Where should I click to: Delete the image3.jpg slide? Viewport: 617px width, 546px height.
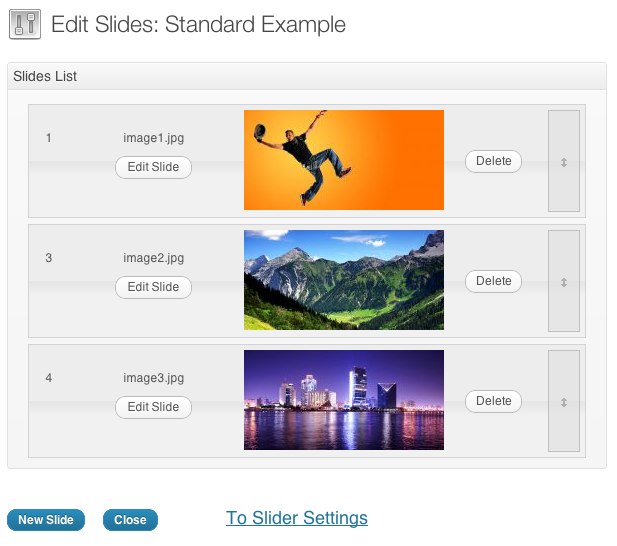[x=493, y=401]
